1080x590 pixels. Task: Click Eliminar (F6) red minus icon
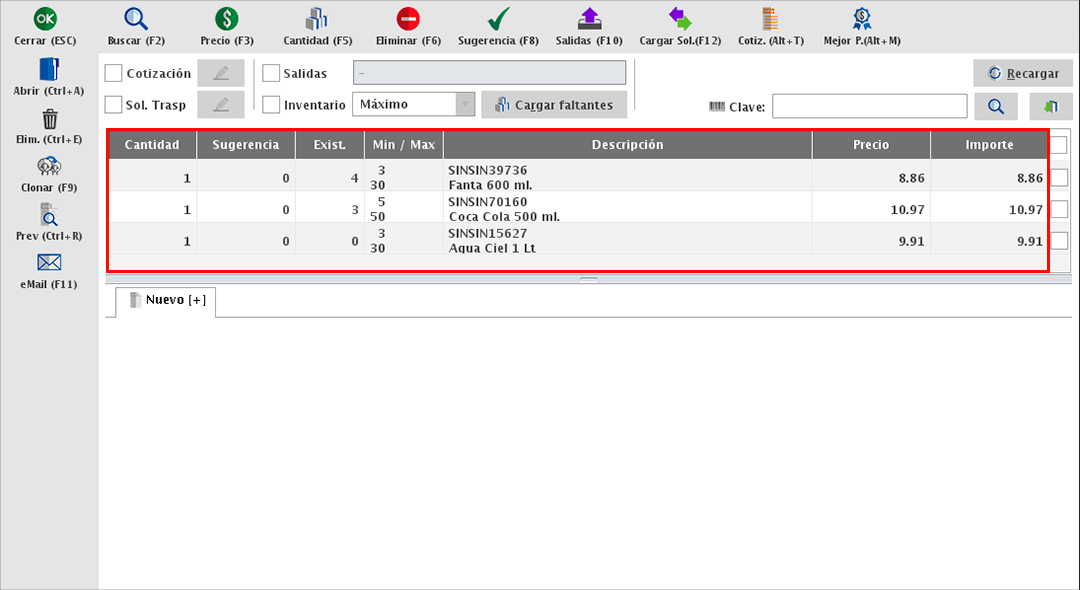[x=408, y=19]
